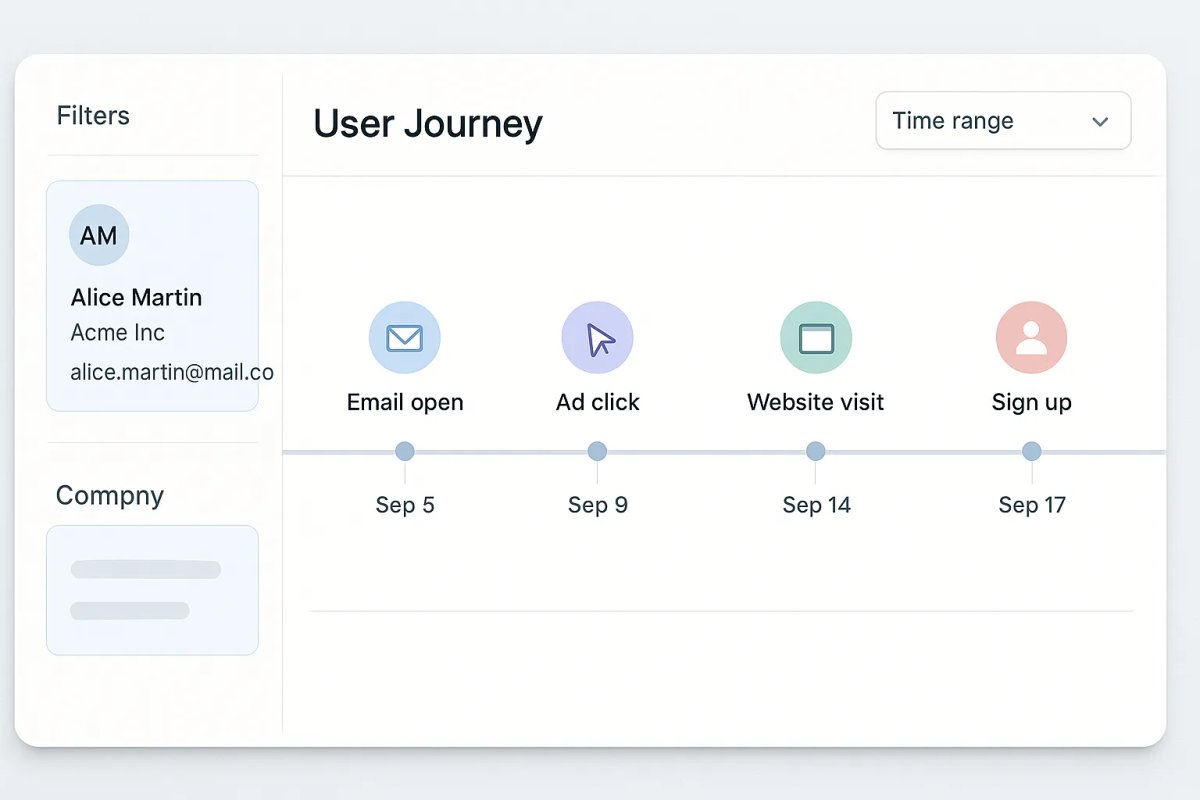Click the envelope inside the blue circle
The width and height of the screenshot is (1200, 800).
[404, 337]
